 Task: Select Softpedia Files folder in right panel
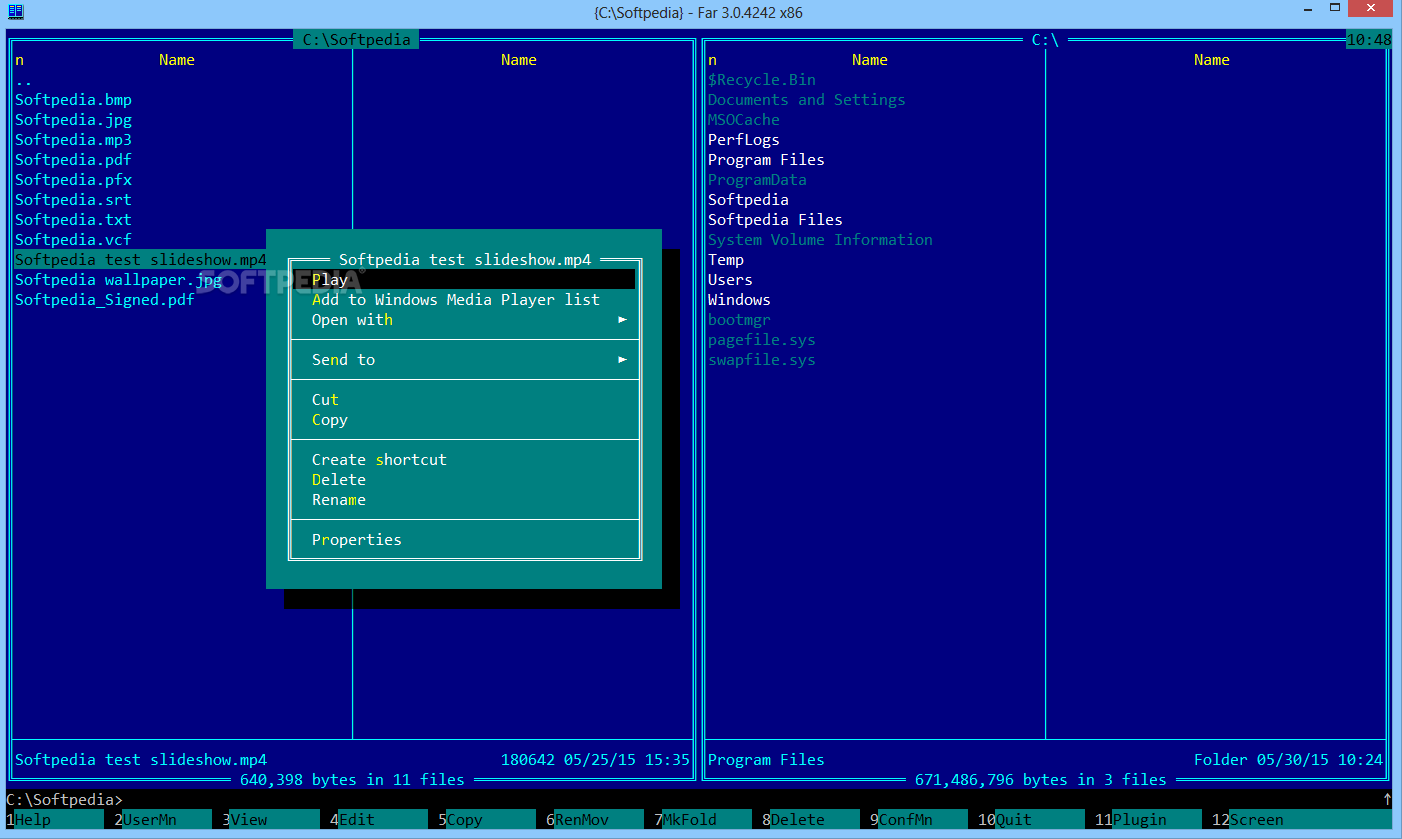pyautogui.click(x=775, y=220)
